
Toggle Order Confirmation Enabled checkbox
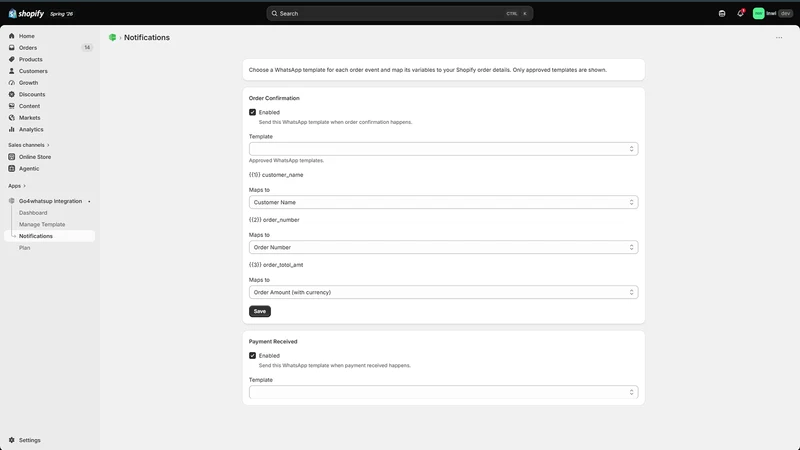coord(253,112)
